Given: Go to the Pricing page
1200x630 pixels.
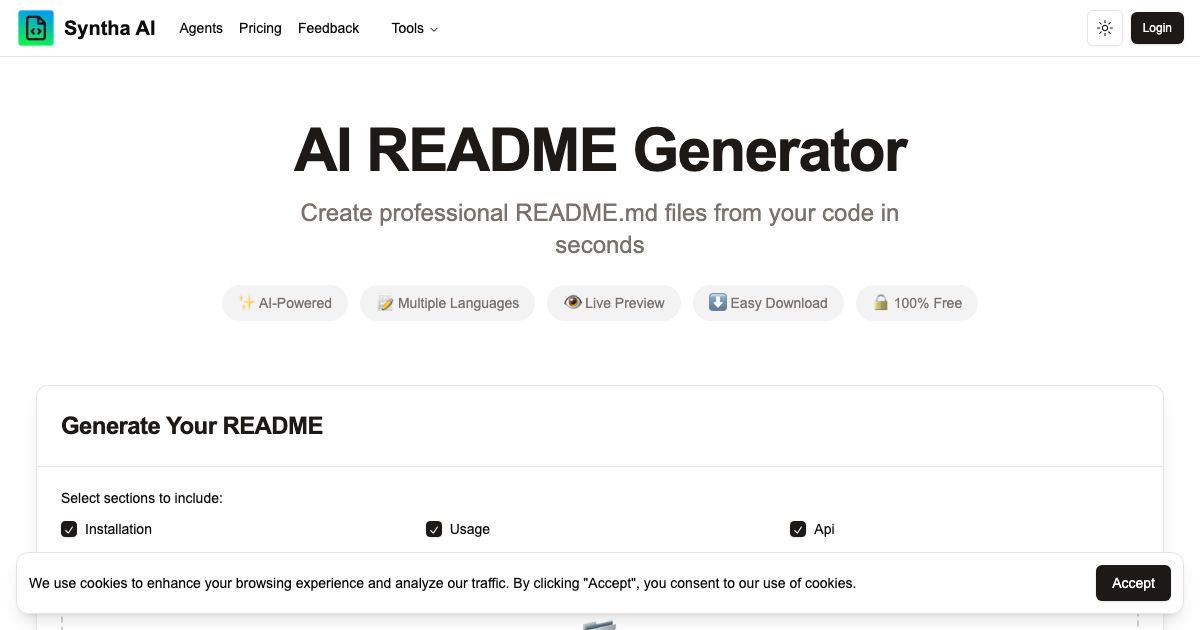Looking at the screenshot, I should pyautogui.click(x=260, y=28).
